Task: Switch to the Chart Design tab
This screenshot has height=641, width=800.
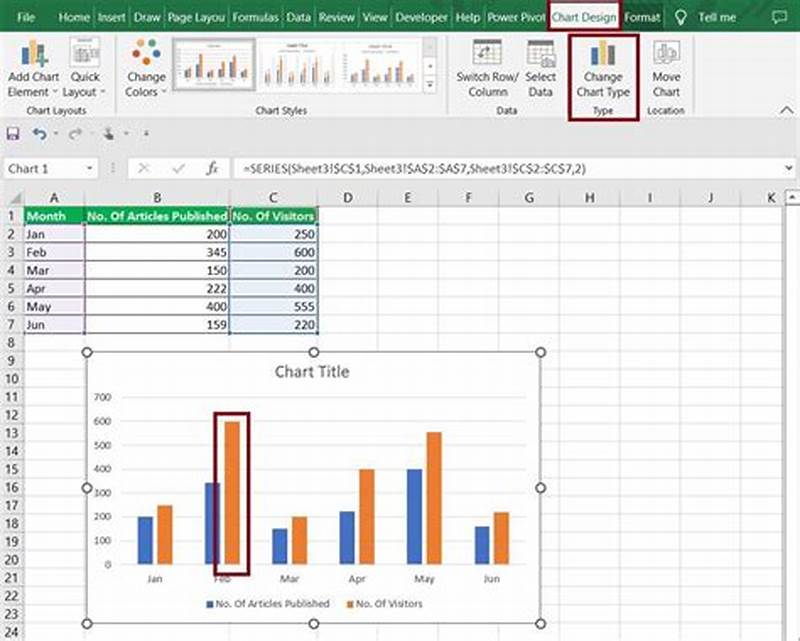Action: tap(584, 17)
